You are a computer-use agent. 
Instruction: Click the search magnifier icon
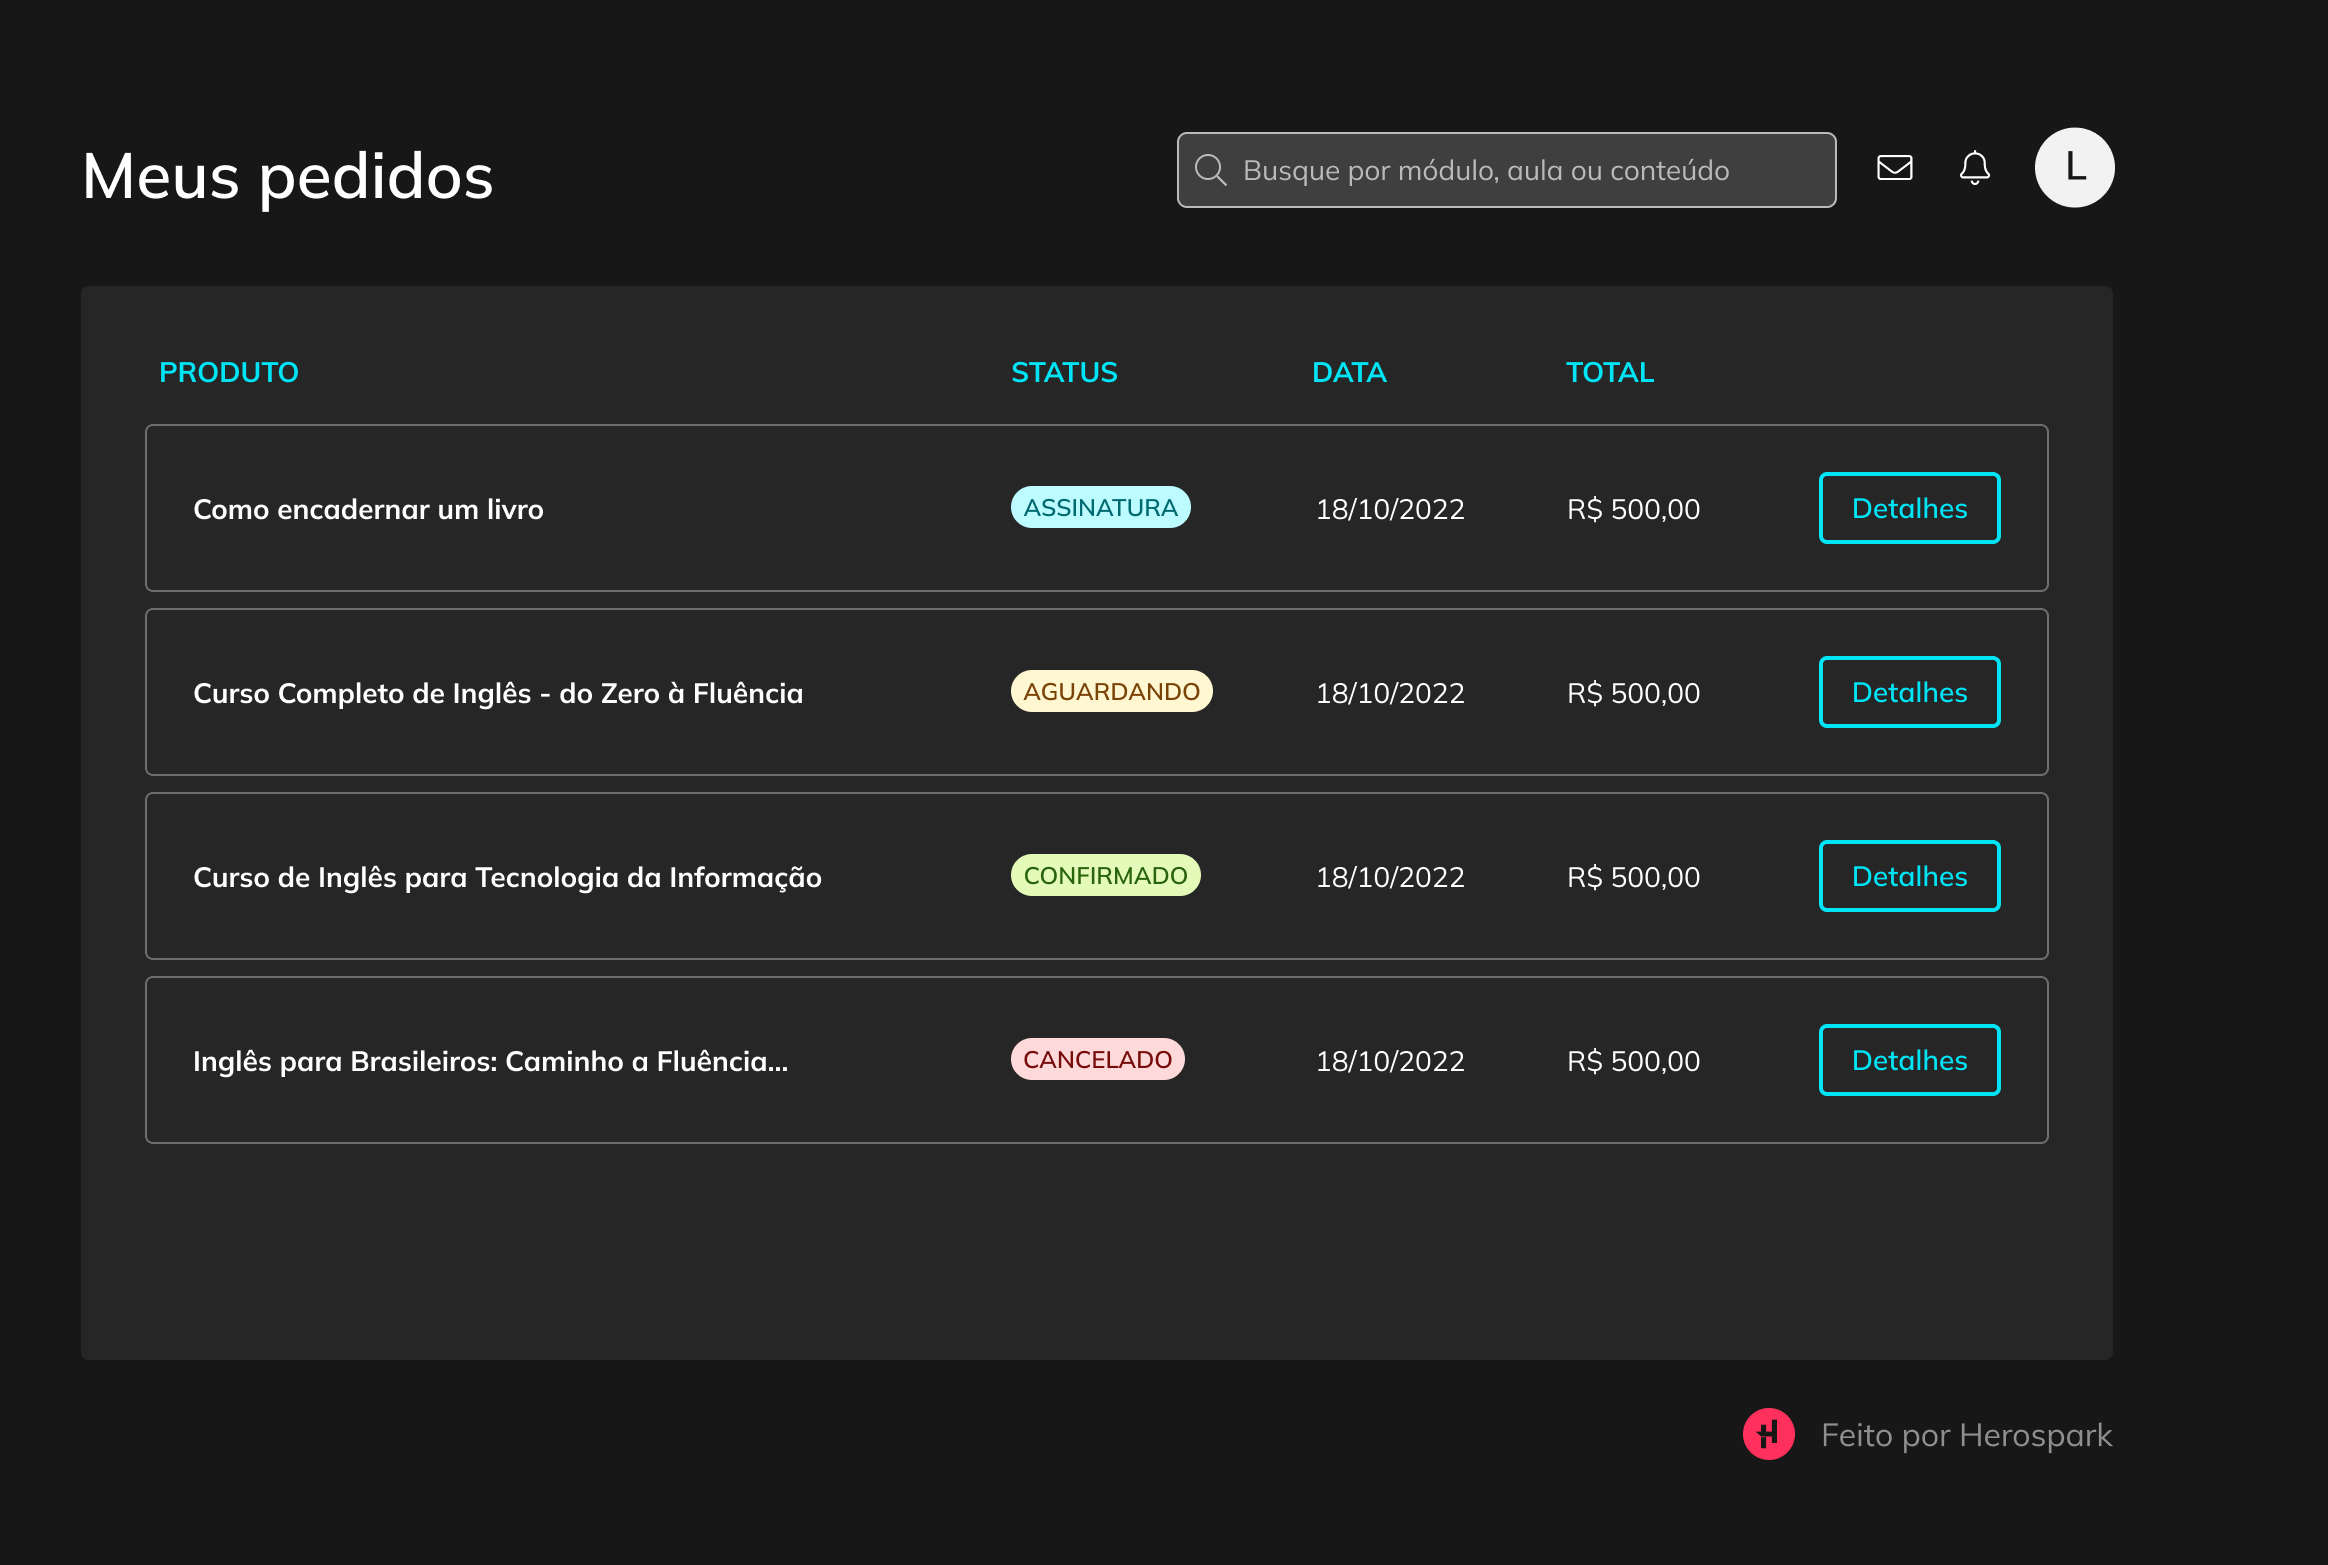[x=1210, y=170]
